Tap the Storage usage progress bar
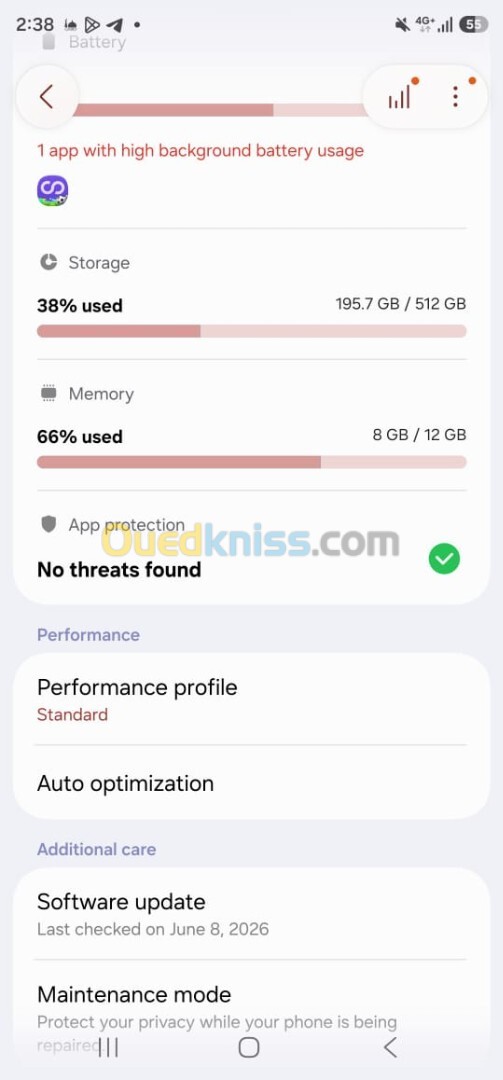 pos(252,331)
